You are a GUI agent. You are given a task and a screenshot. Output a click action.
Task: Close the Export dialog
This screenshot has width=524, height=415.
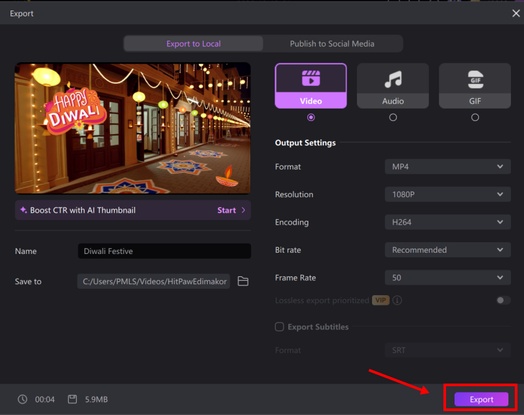point(516,13)
